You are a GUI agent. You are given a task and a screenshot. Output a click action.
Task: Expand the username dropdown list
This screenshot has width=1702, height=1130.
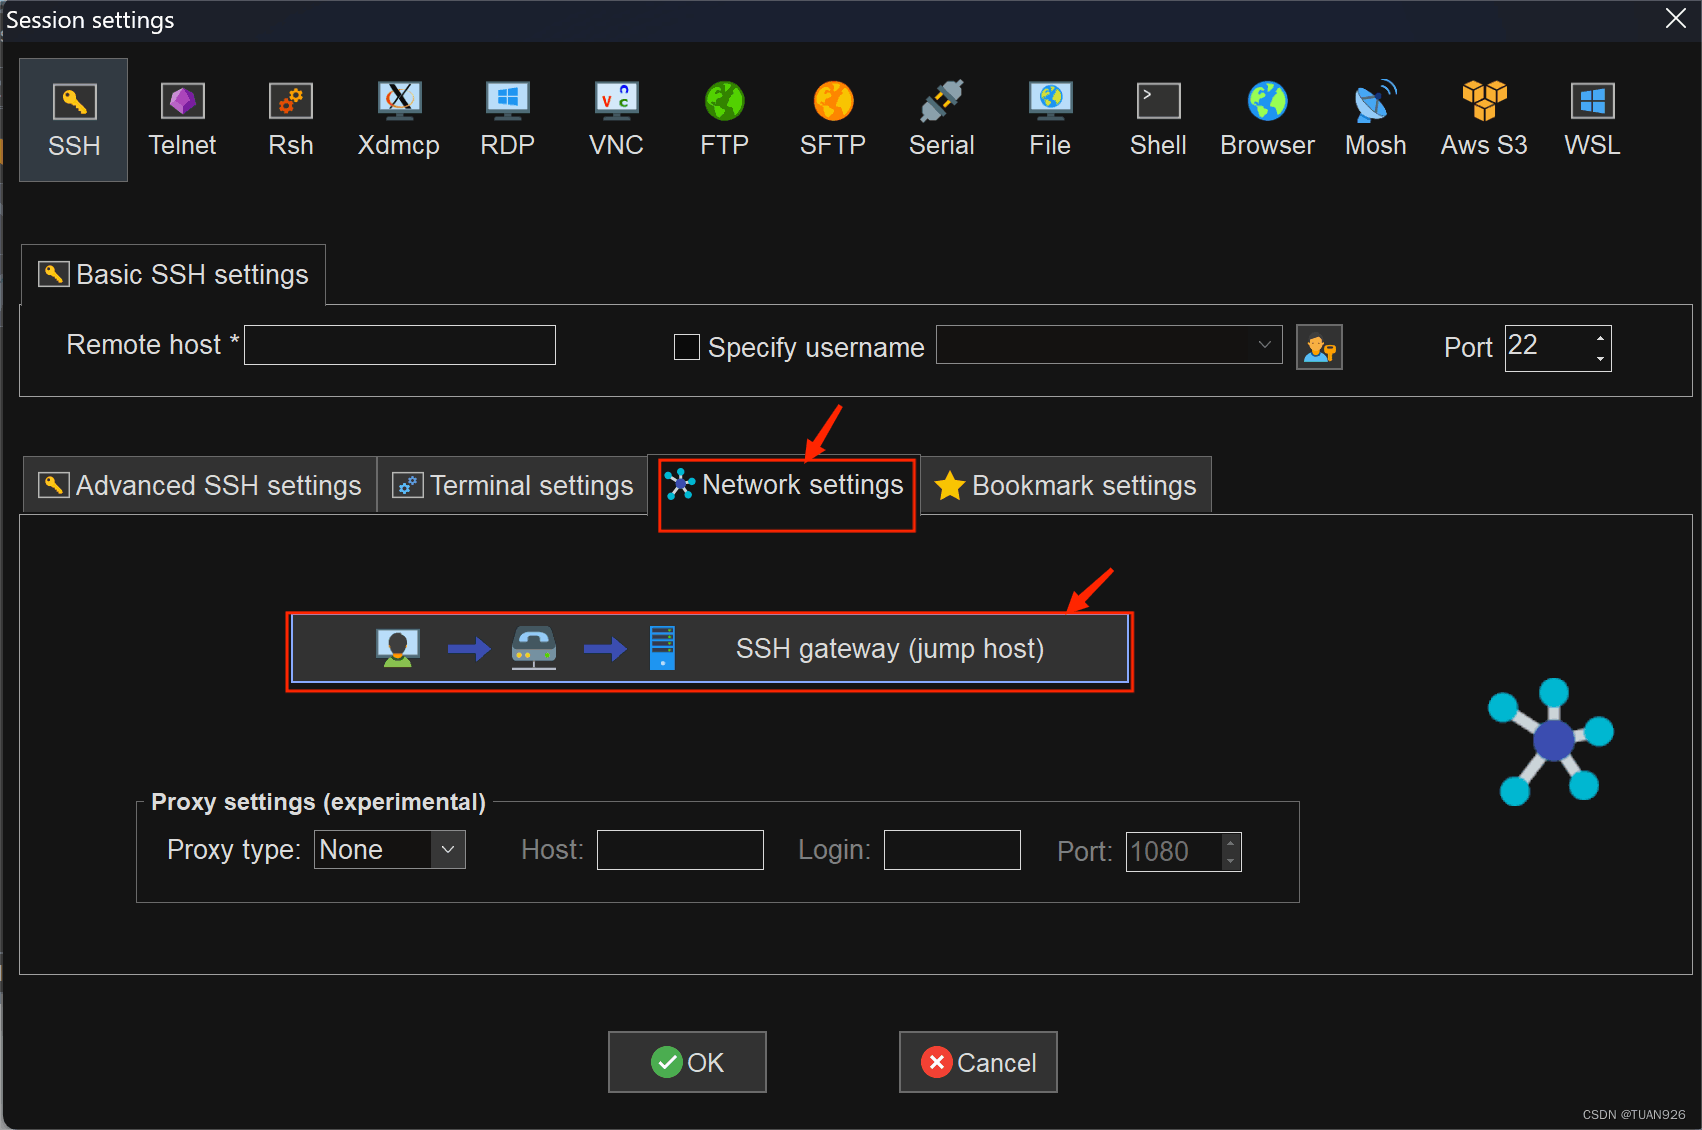pos(1264,345)
